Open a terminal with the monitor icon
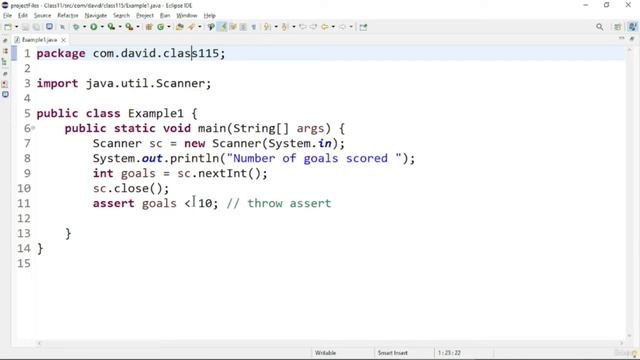This screenshot has height=360, width=640. pyautogui.click(x=49, y=27)
